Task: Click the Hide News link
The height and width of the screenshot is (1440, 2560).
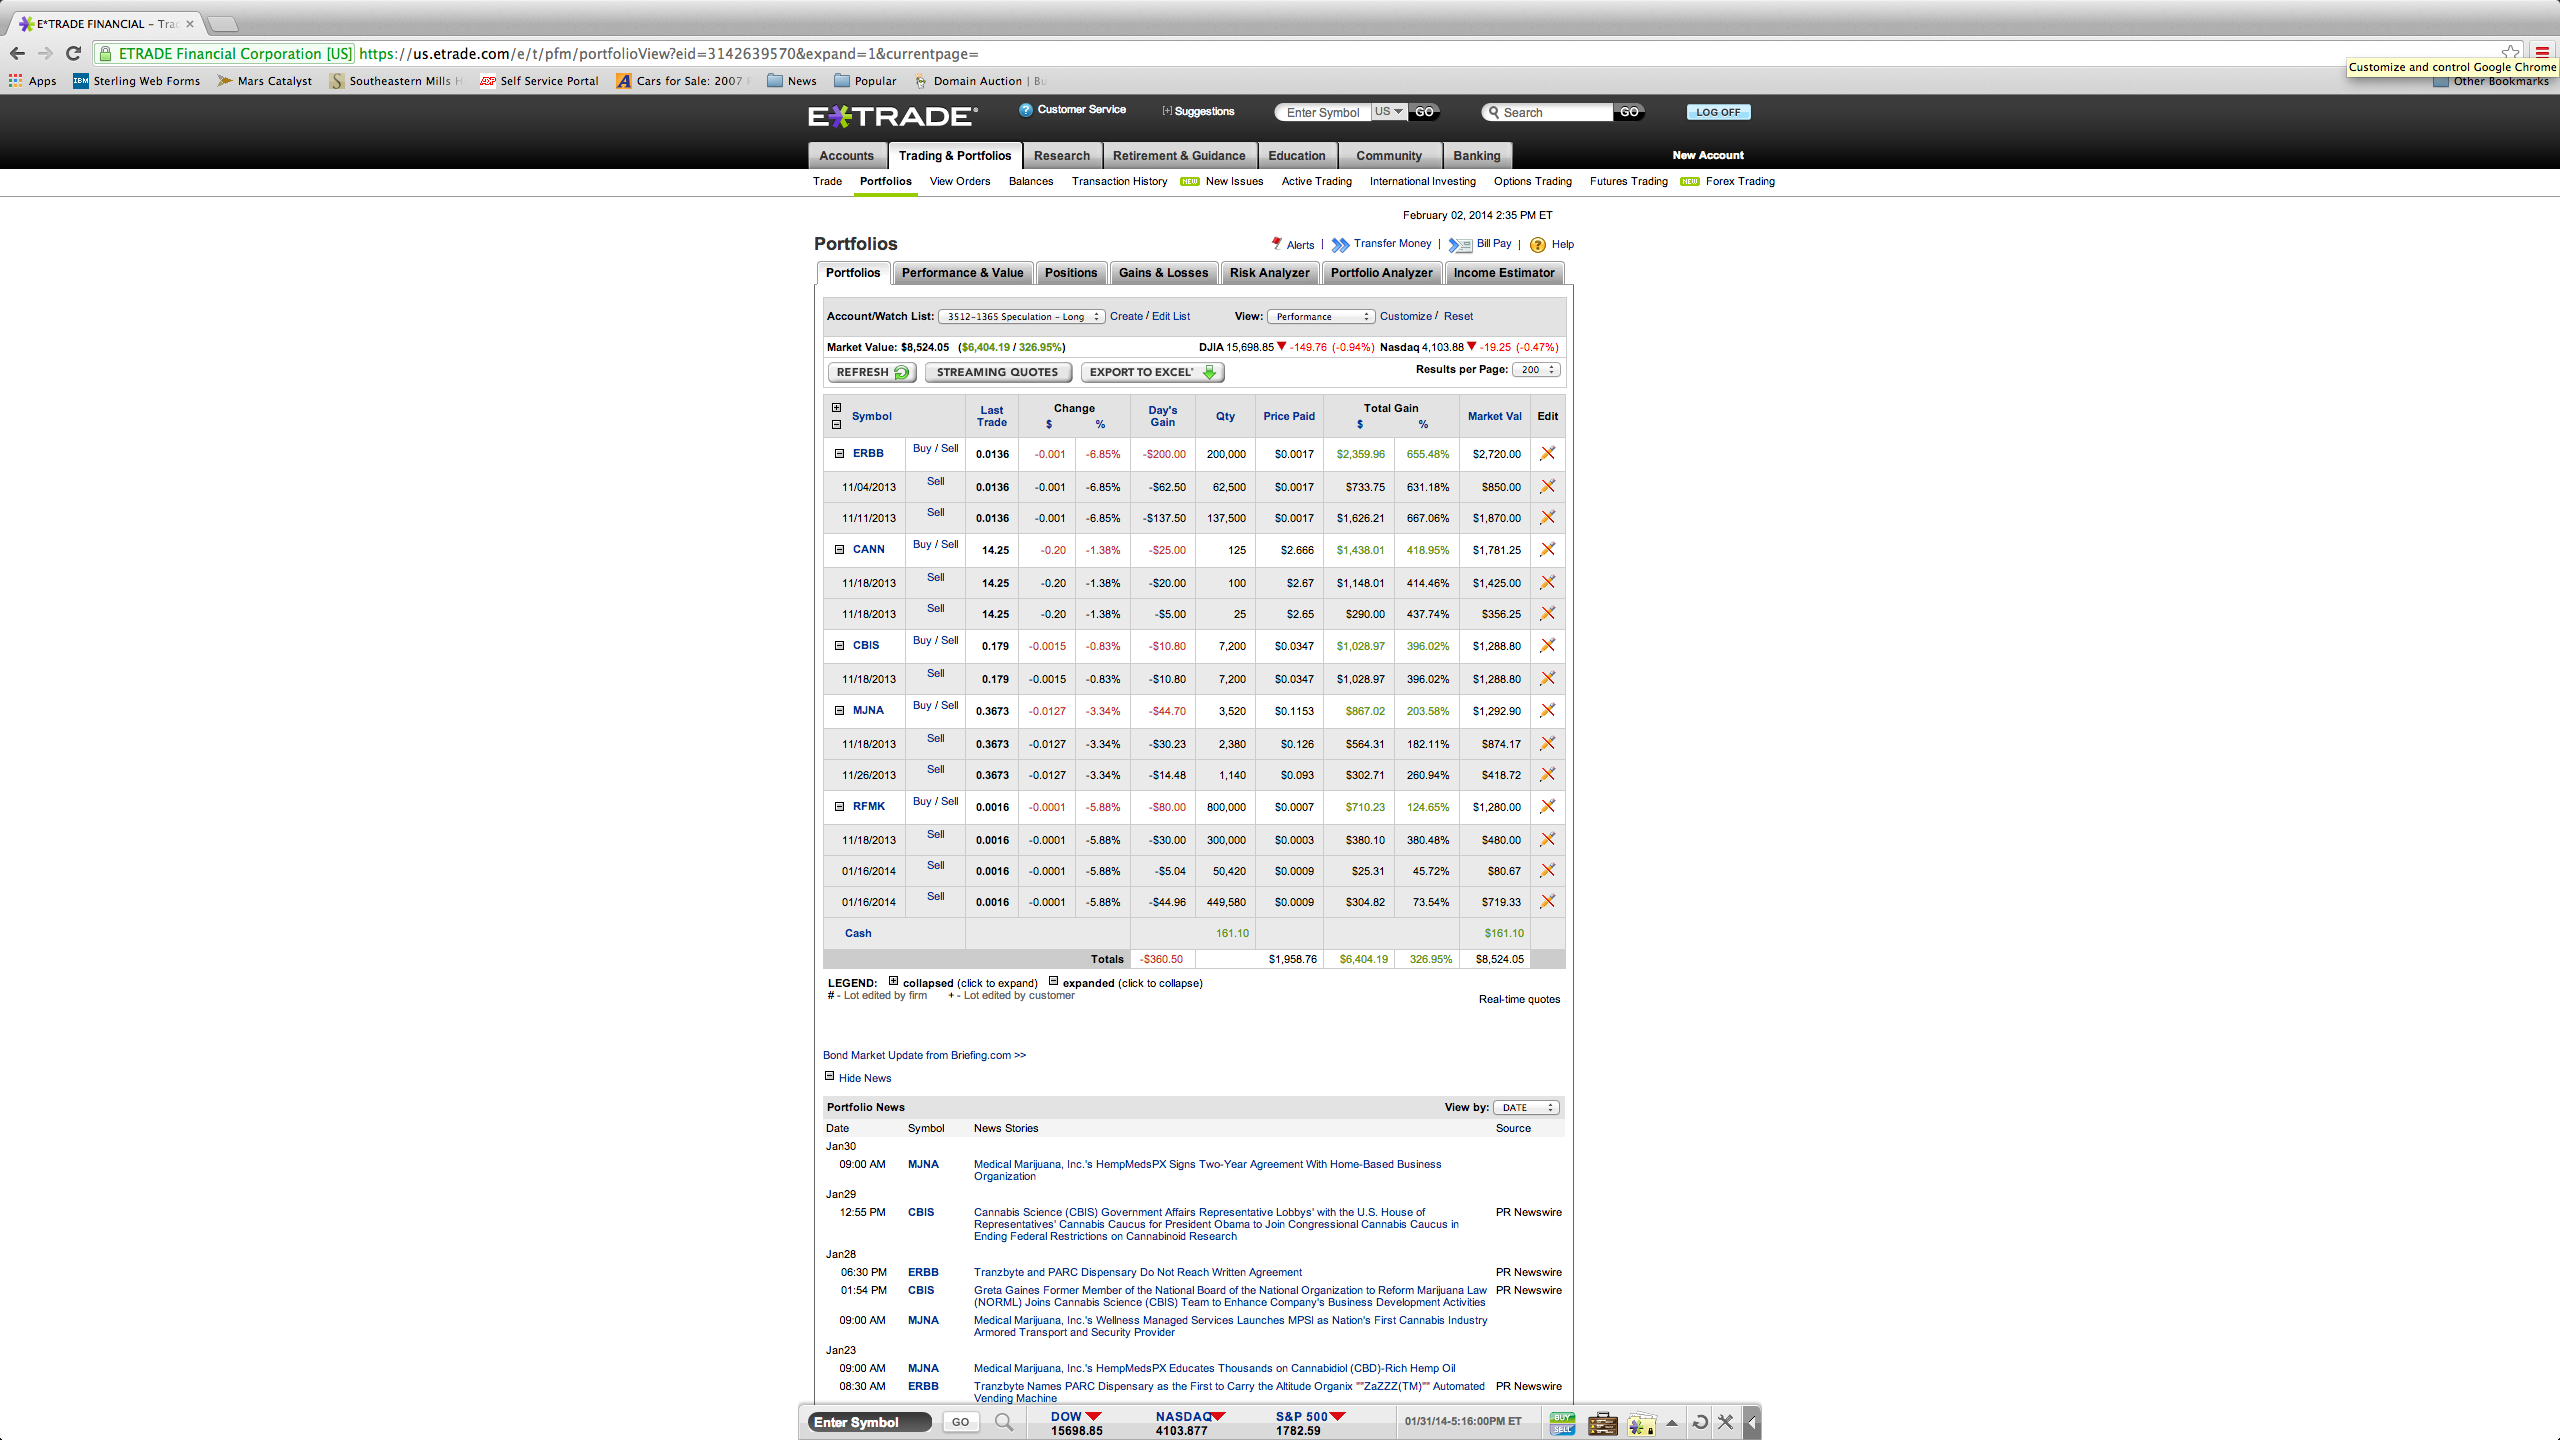Action: [x=864, y=1078]
